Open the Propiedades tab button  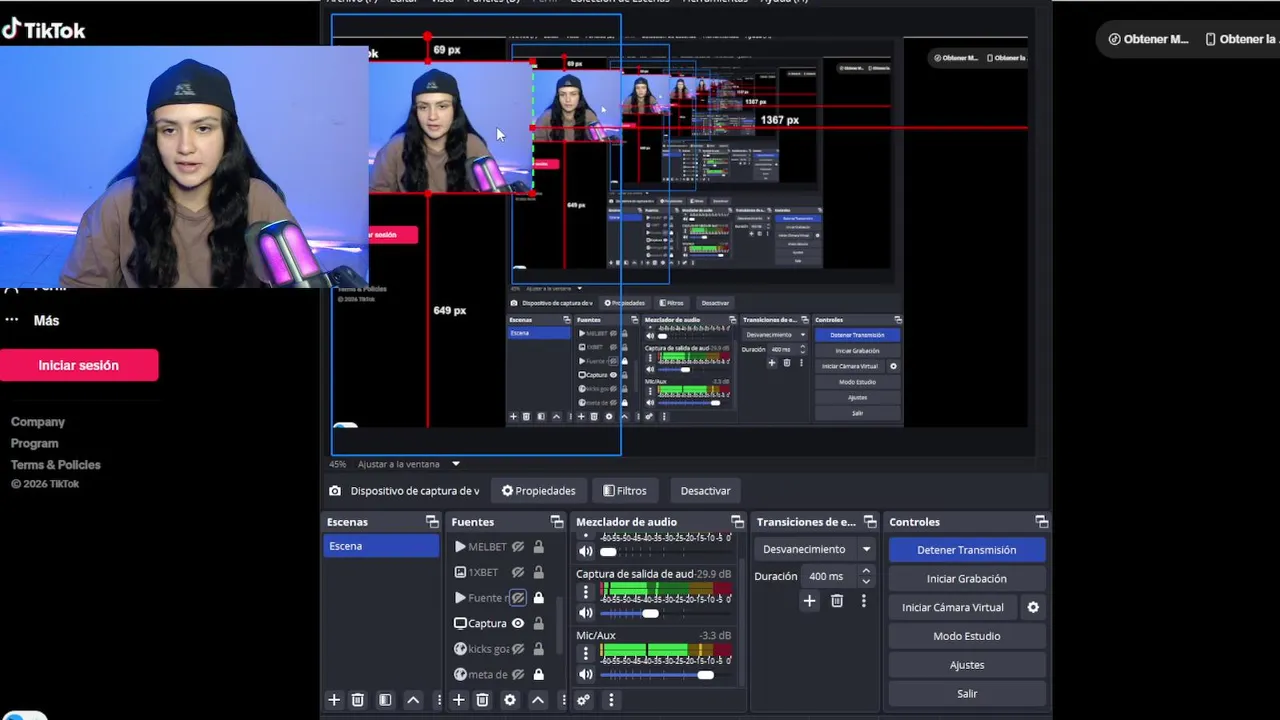coord(538,491)
